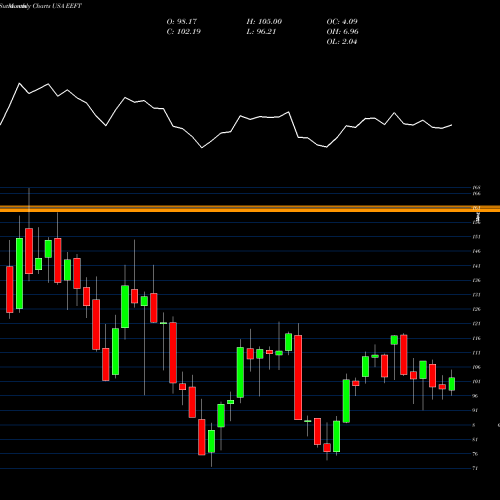The height and width of the screenshot is (500, 500).
Task: Click the 76 price axis label
Action: click(x=475, y=454)
